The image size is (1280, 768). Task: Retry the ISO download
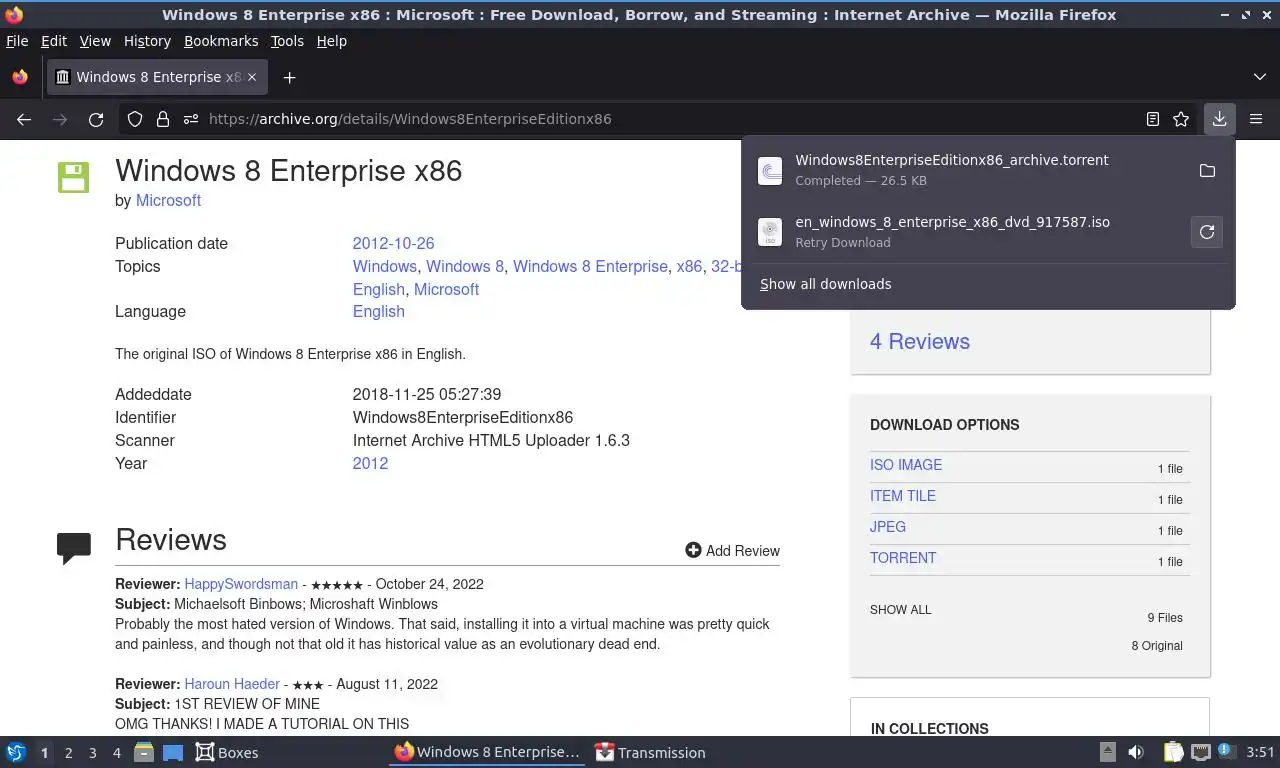click(1207, 232)
